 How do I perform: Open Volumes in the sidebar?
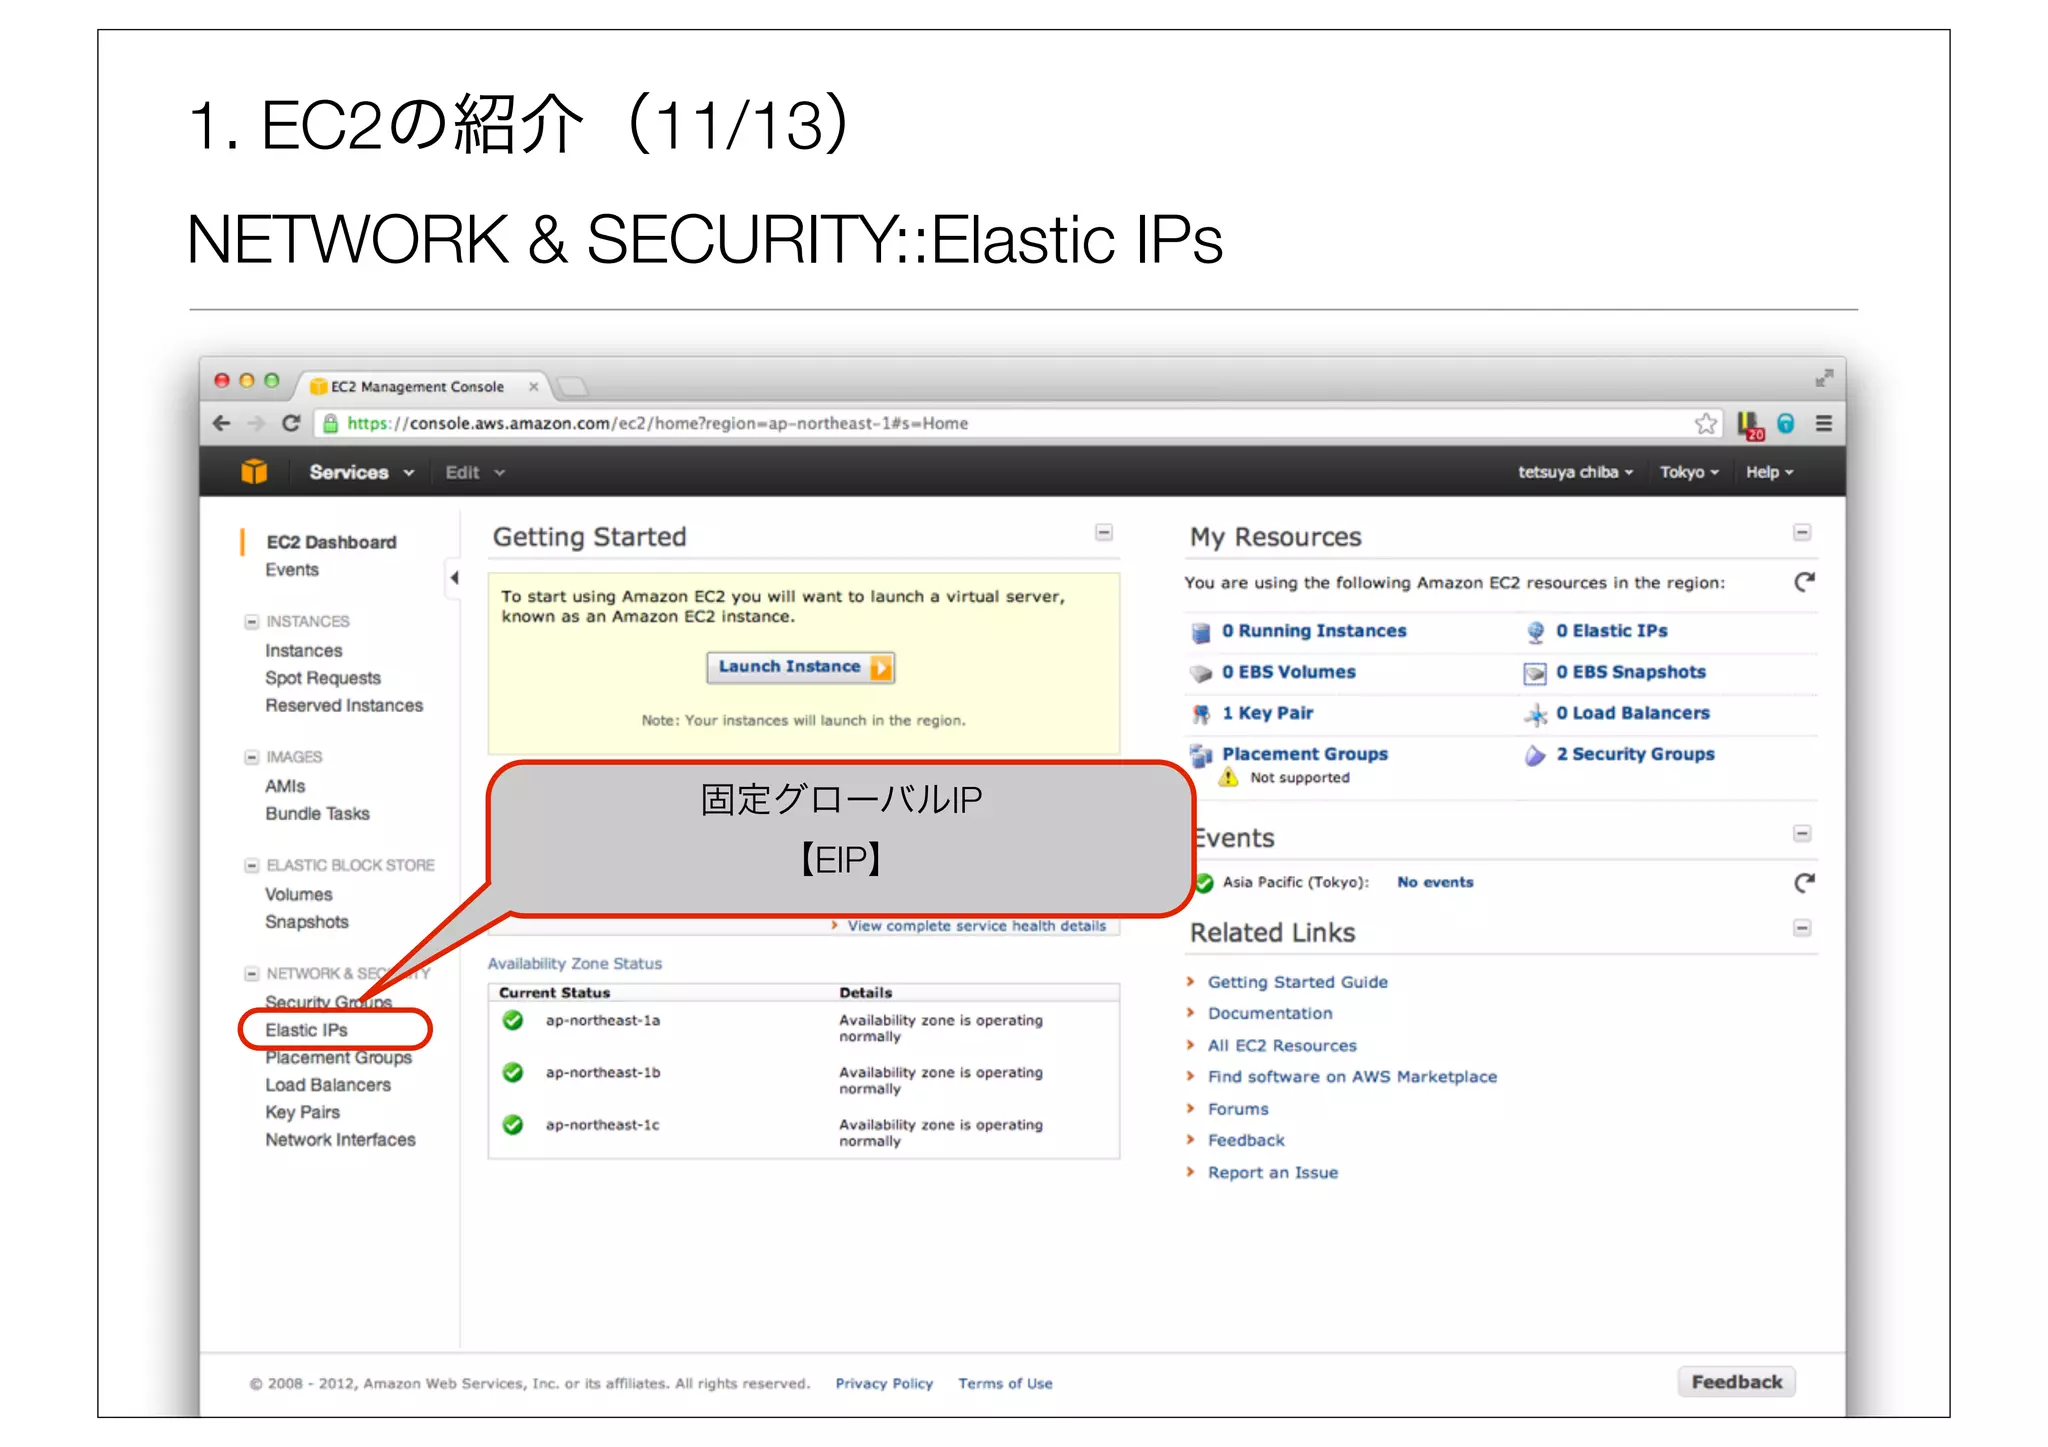pyautogui.click(x=298, y=895)
